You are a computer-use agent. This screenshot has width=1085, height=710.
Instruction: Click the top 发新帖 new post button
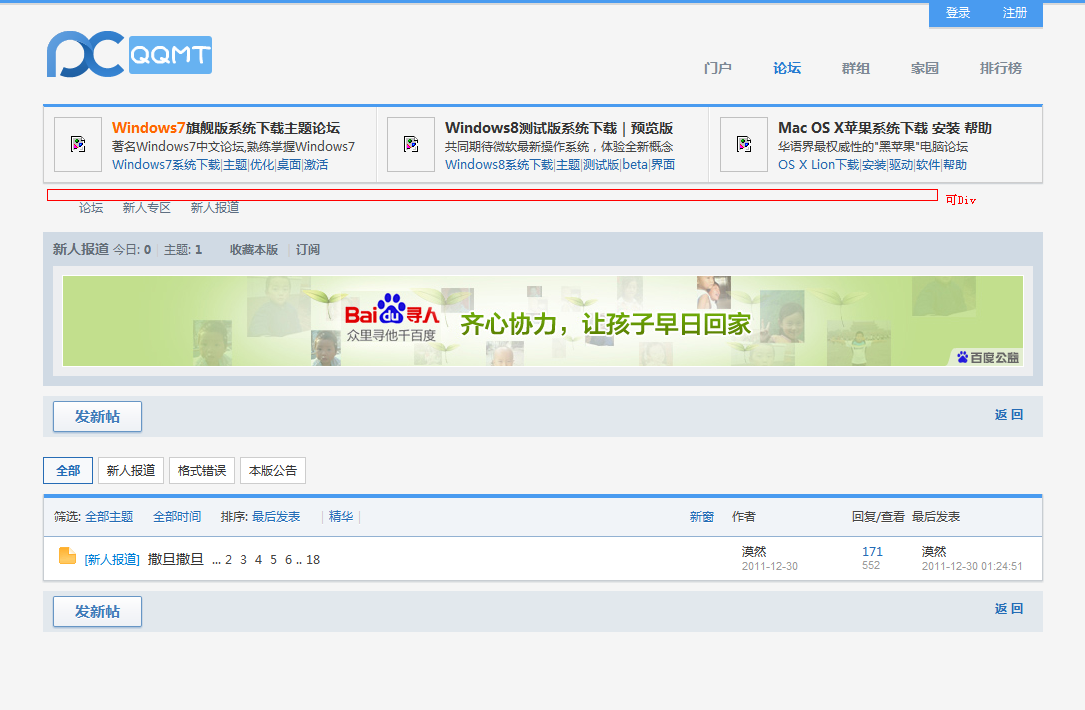pyautogui.click(x=97, y=417)
